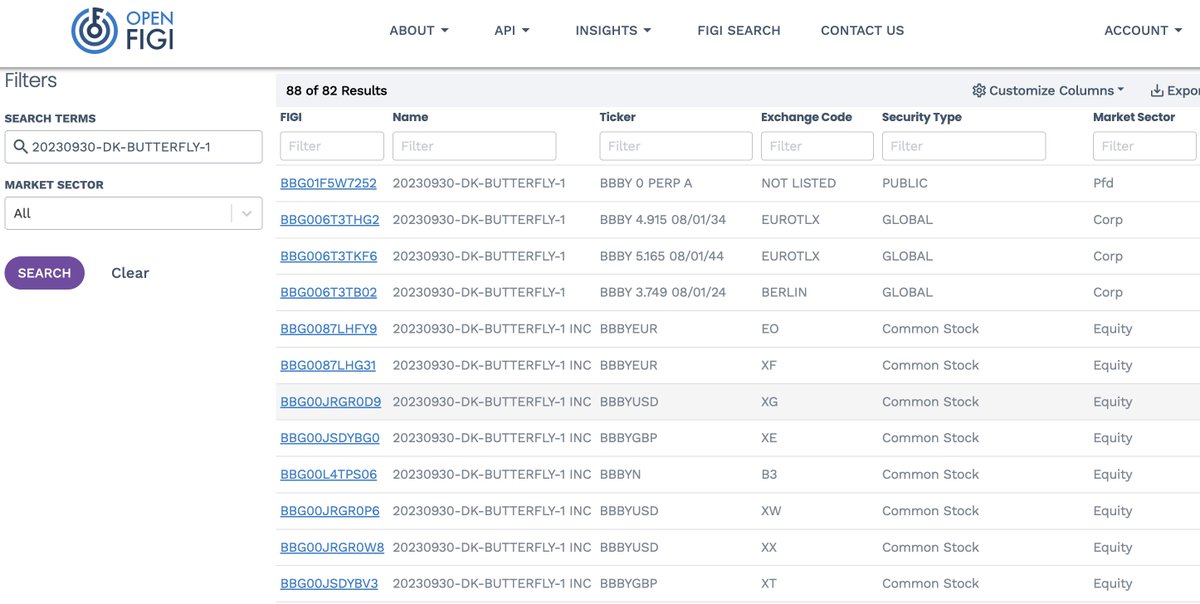Open FIGI link BBG006T3TB02
1200x604 pixels.
[x=328, y=292]
